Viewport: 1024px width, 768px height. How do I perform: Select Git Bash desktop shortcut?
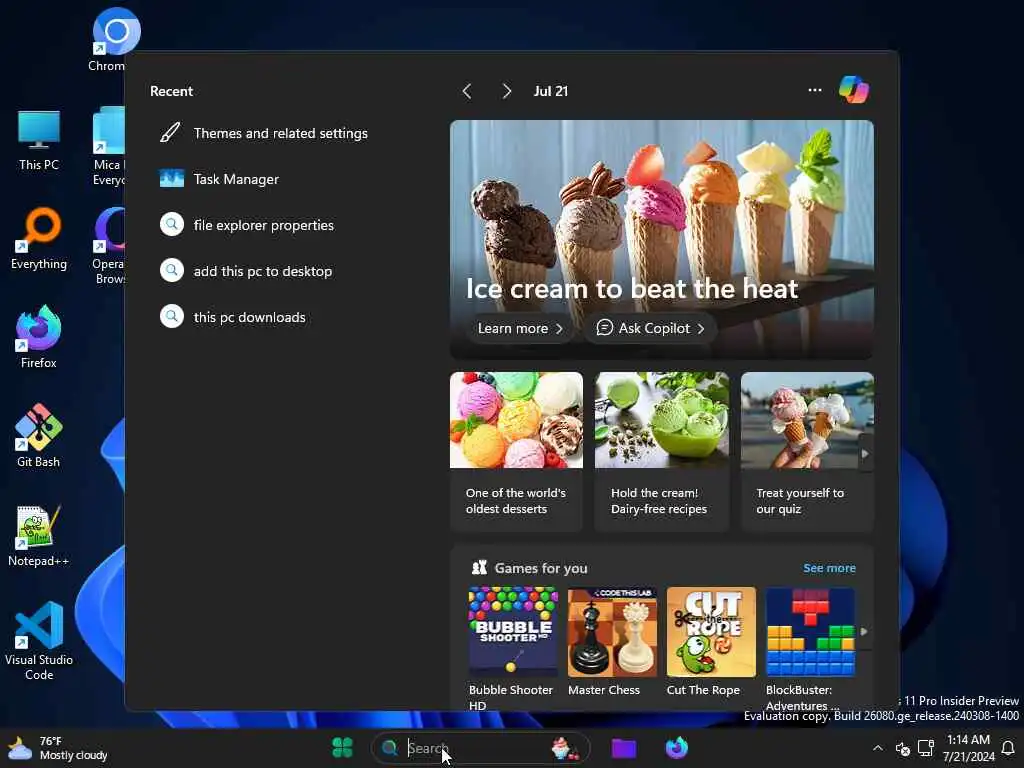click(39, 436)
